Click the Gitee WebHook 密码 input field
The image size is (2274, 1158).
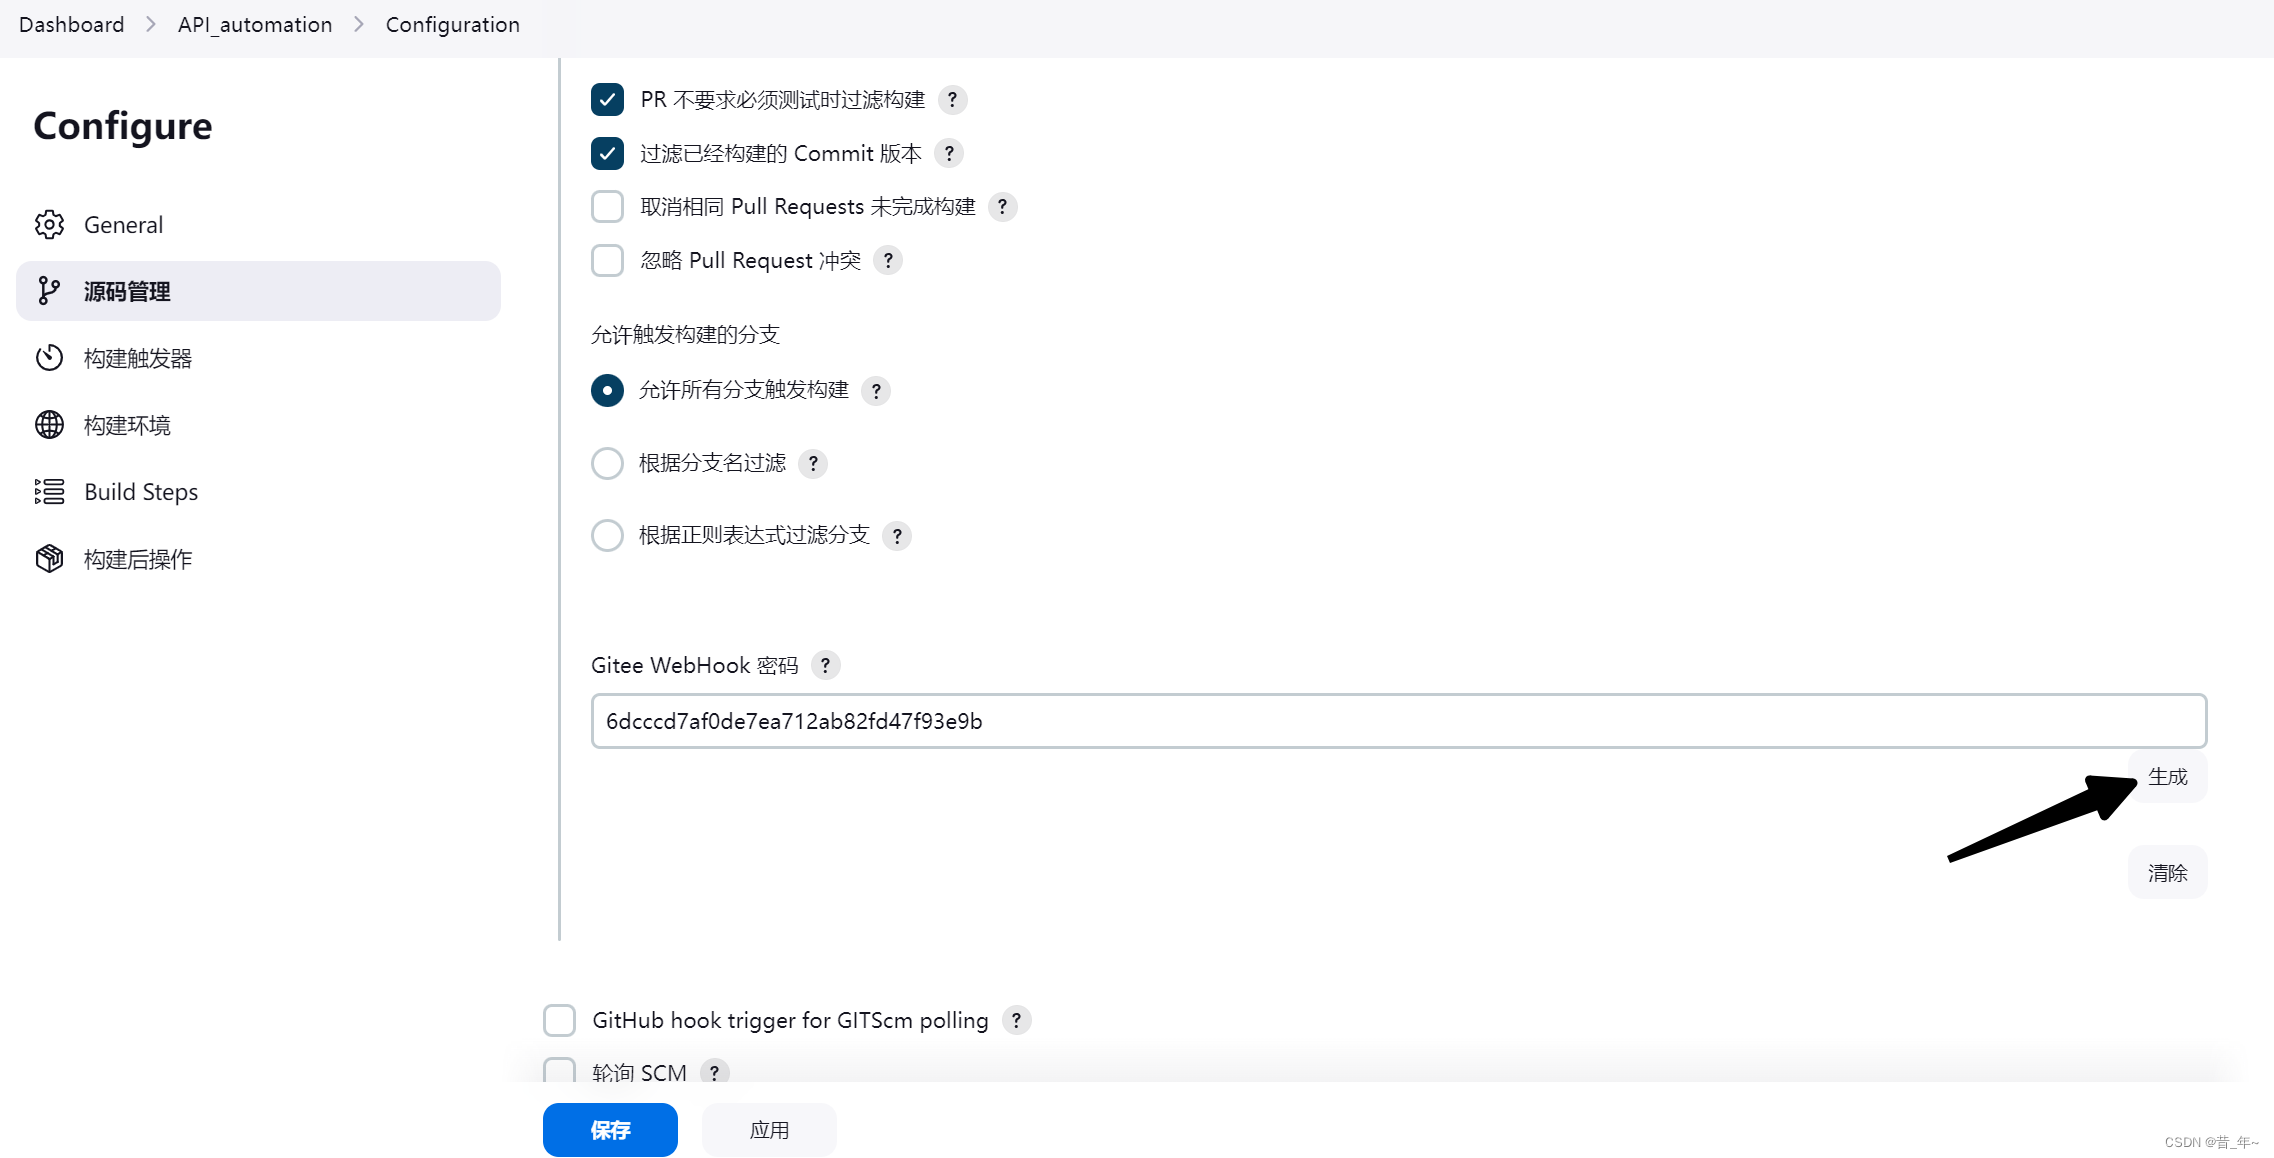point(1399,721)
